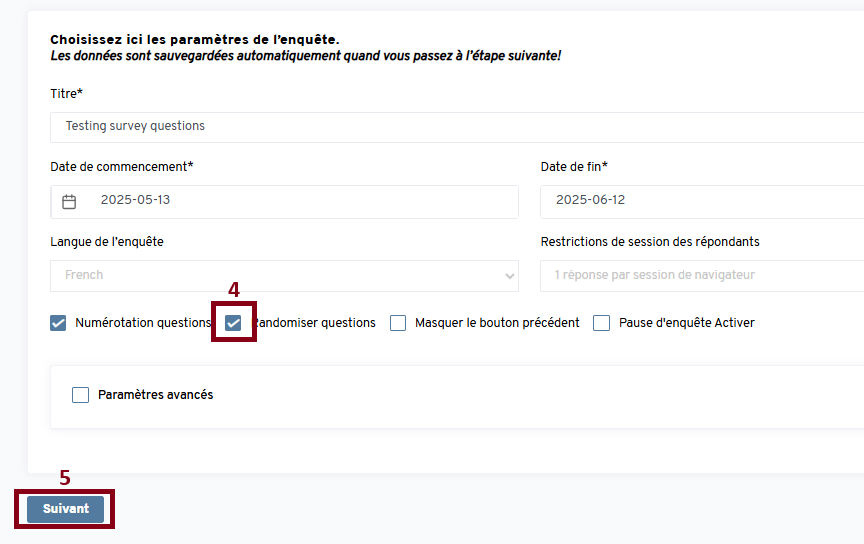
Task: Enable Masquer le bouton précédent checkbox
Action: [398, 323]
